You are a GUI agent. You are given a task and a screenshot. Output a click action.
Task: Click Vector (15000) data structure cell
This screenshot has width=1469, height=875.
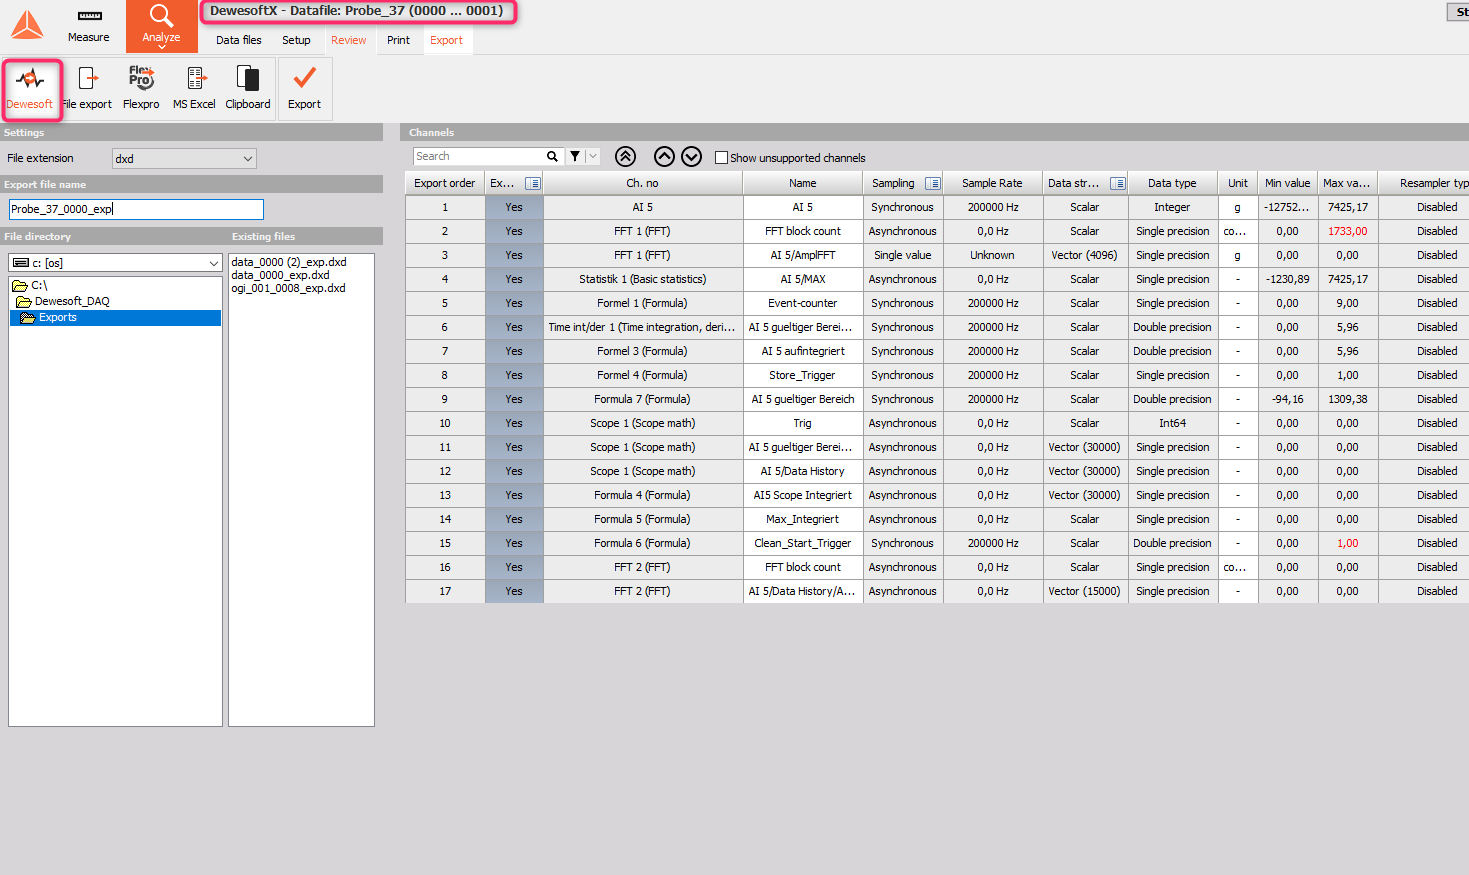1084,591
